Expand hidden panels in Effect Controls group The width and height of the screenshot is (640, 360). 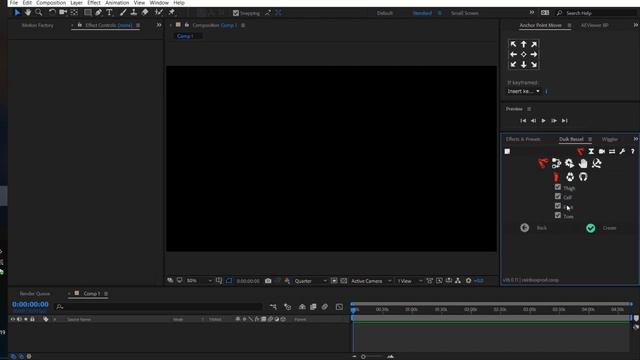click(x=159, y=25)
